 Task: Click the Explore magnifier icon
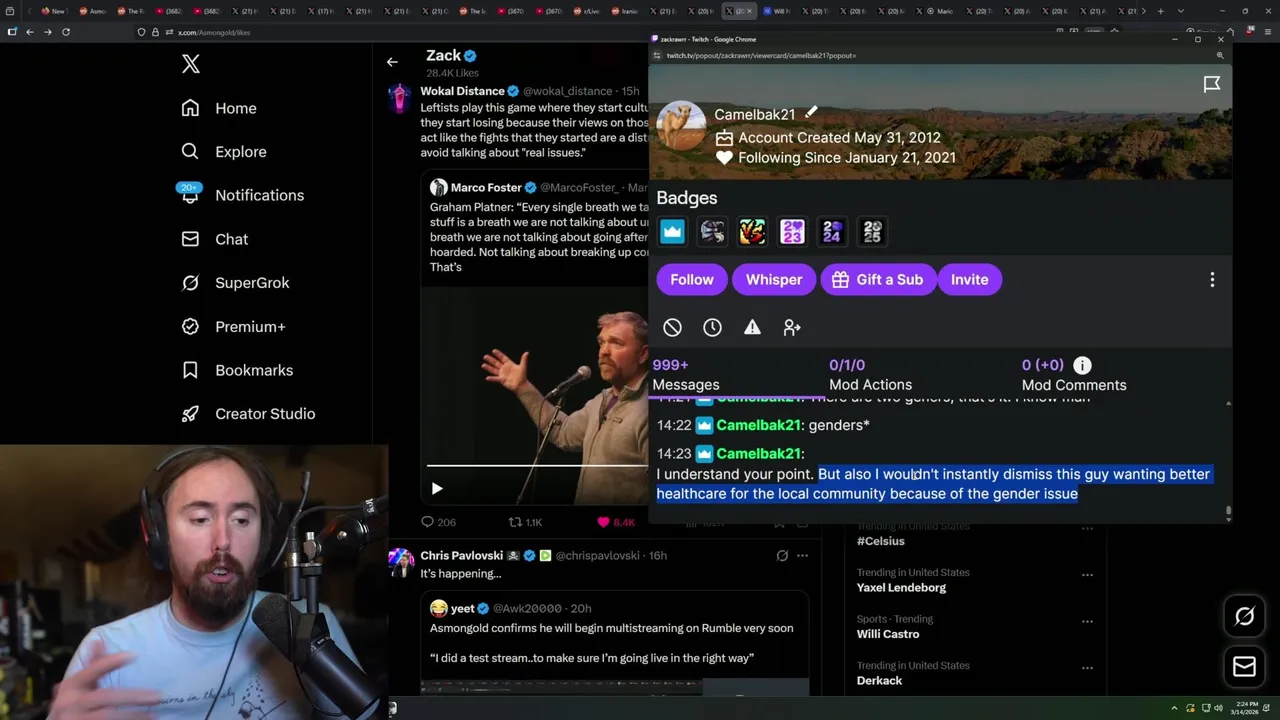(x=190, y=152)
